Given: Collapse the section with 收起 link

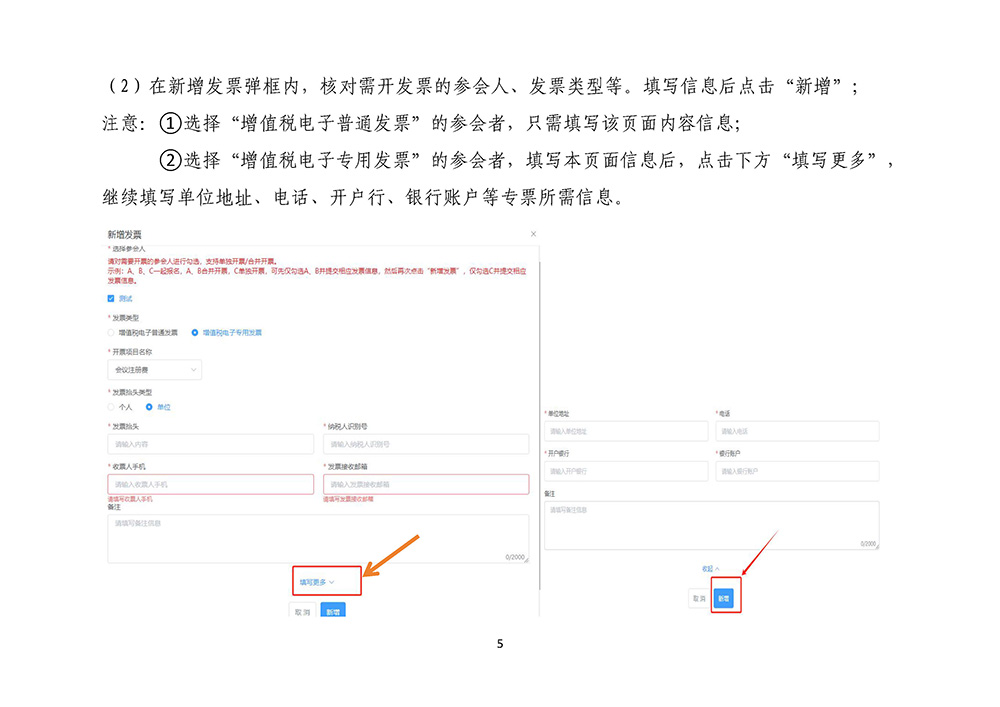Looking at the screenshot, I should [x=710, y=569].
